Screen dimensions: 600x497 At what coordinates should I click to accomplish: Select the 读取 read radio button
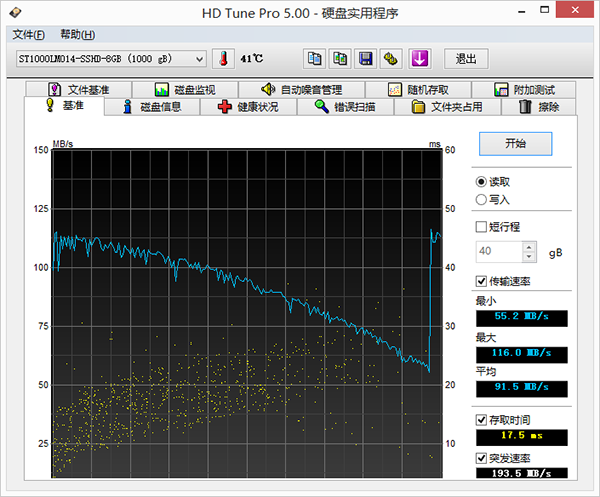(x=481, y=182)
